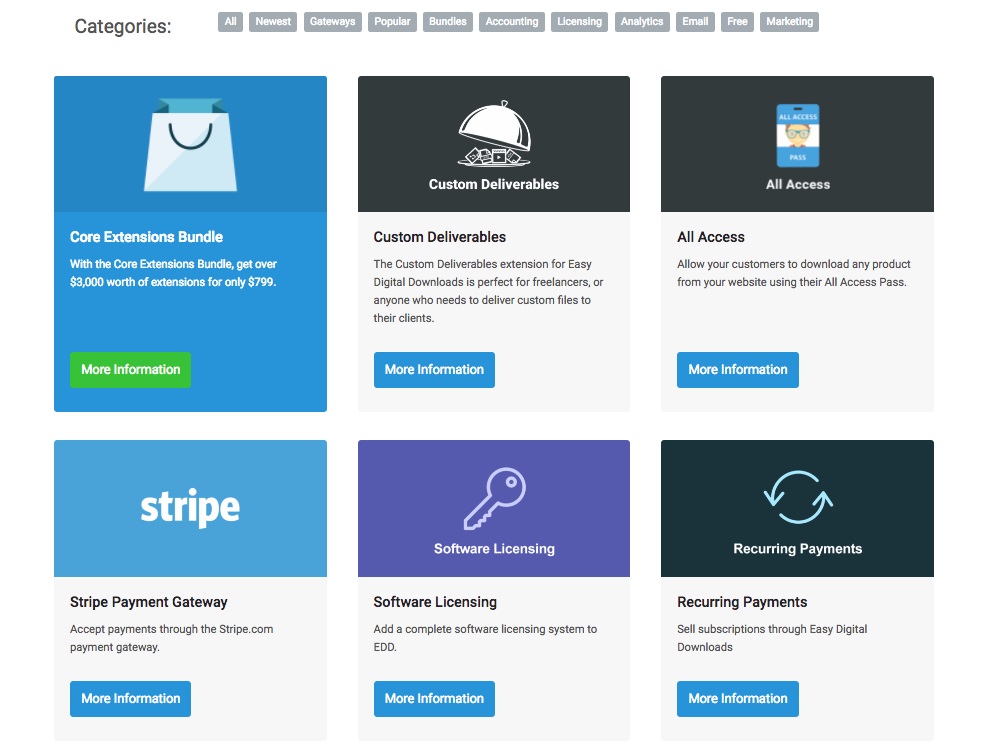The width and height of the screenshot is (984, 755).
Task: Open the Core Extensions Bundle title link
Action: tap(146, 237)
